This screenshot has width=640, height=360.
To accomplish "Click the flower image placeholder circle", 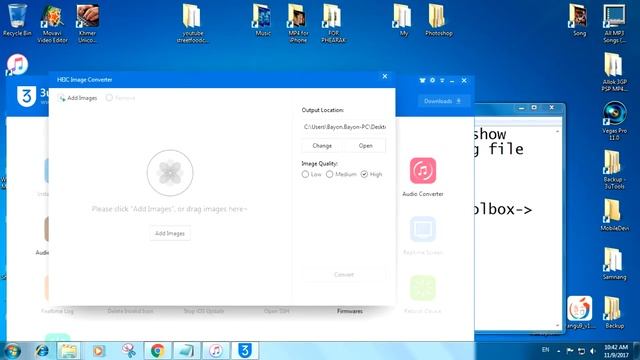I will point(170,173).
